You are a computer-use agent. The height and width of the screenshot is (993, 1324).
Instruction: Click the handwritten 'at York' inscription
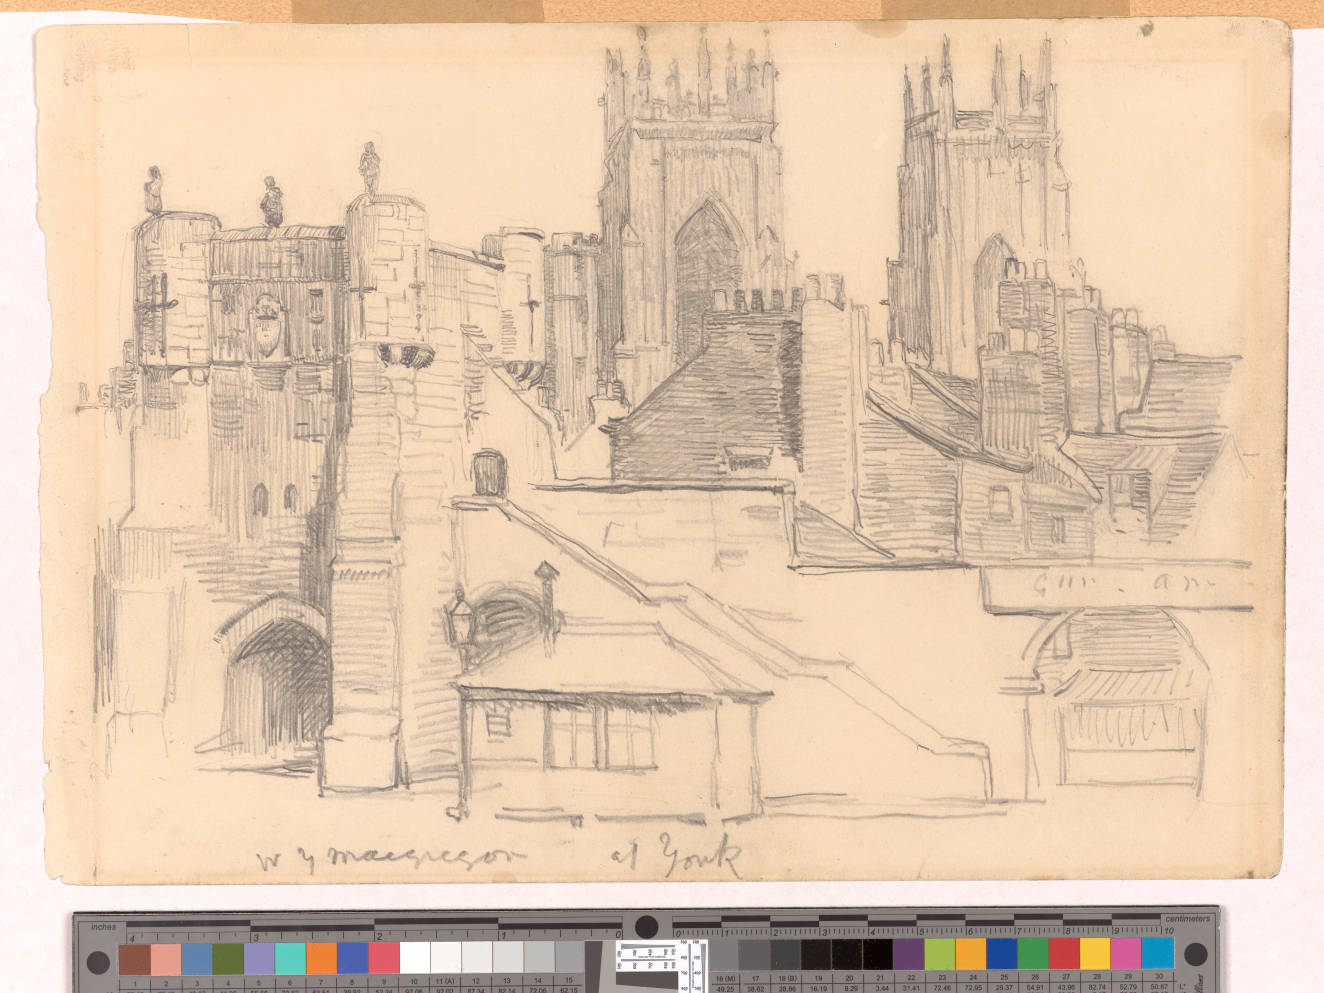pyautogui.click(x=675, y=857)
